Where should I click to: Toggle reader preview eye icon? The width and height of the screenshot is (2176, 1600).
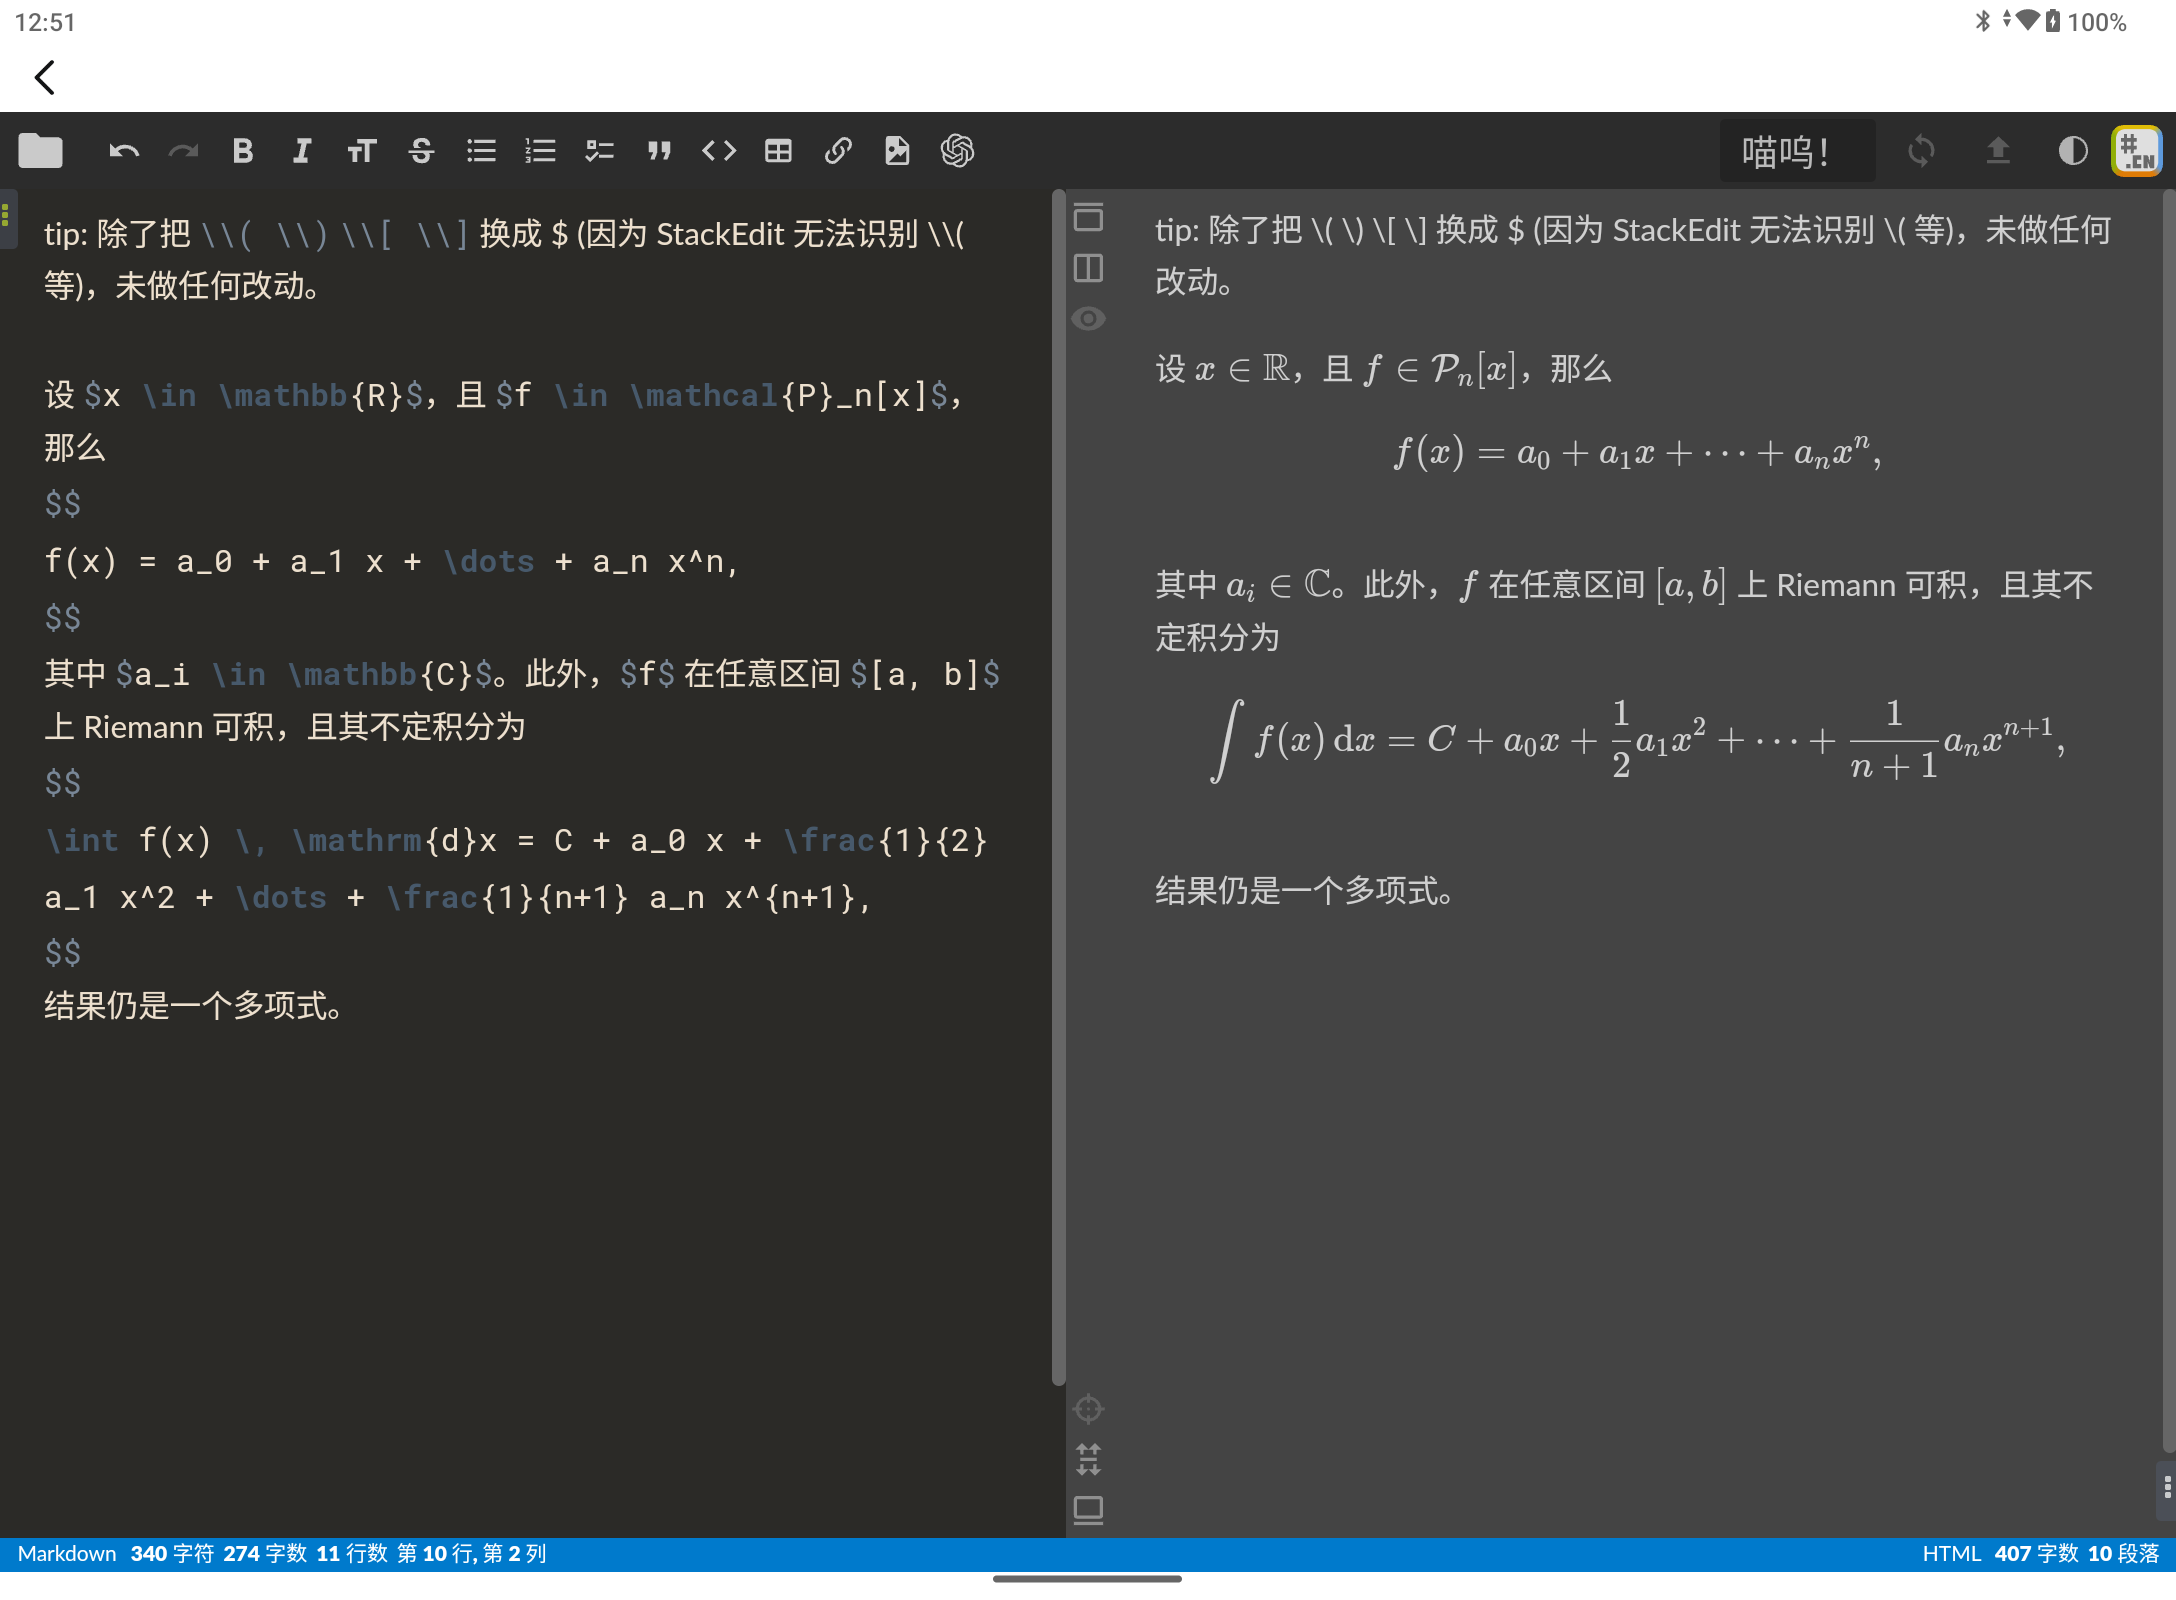(x=1088, y=319)
